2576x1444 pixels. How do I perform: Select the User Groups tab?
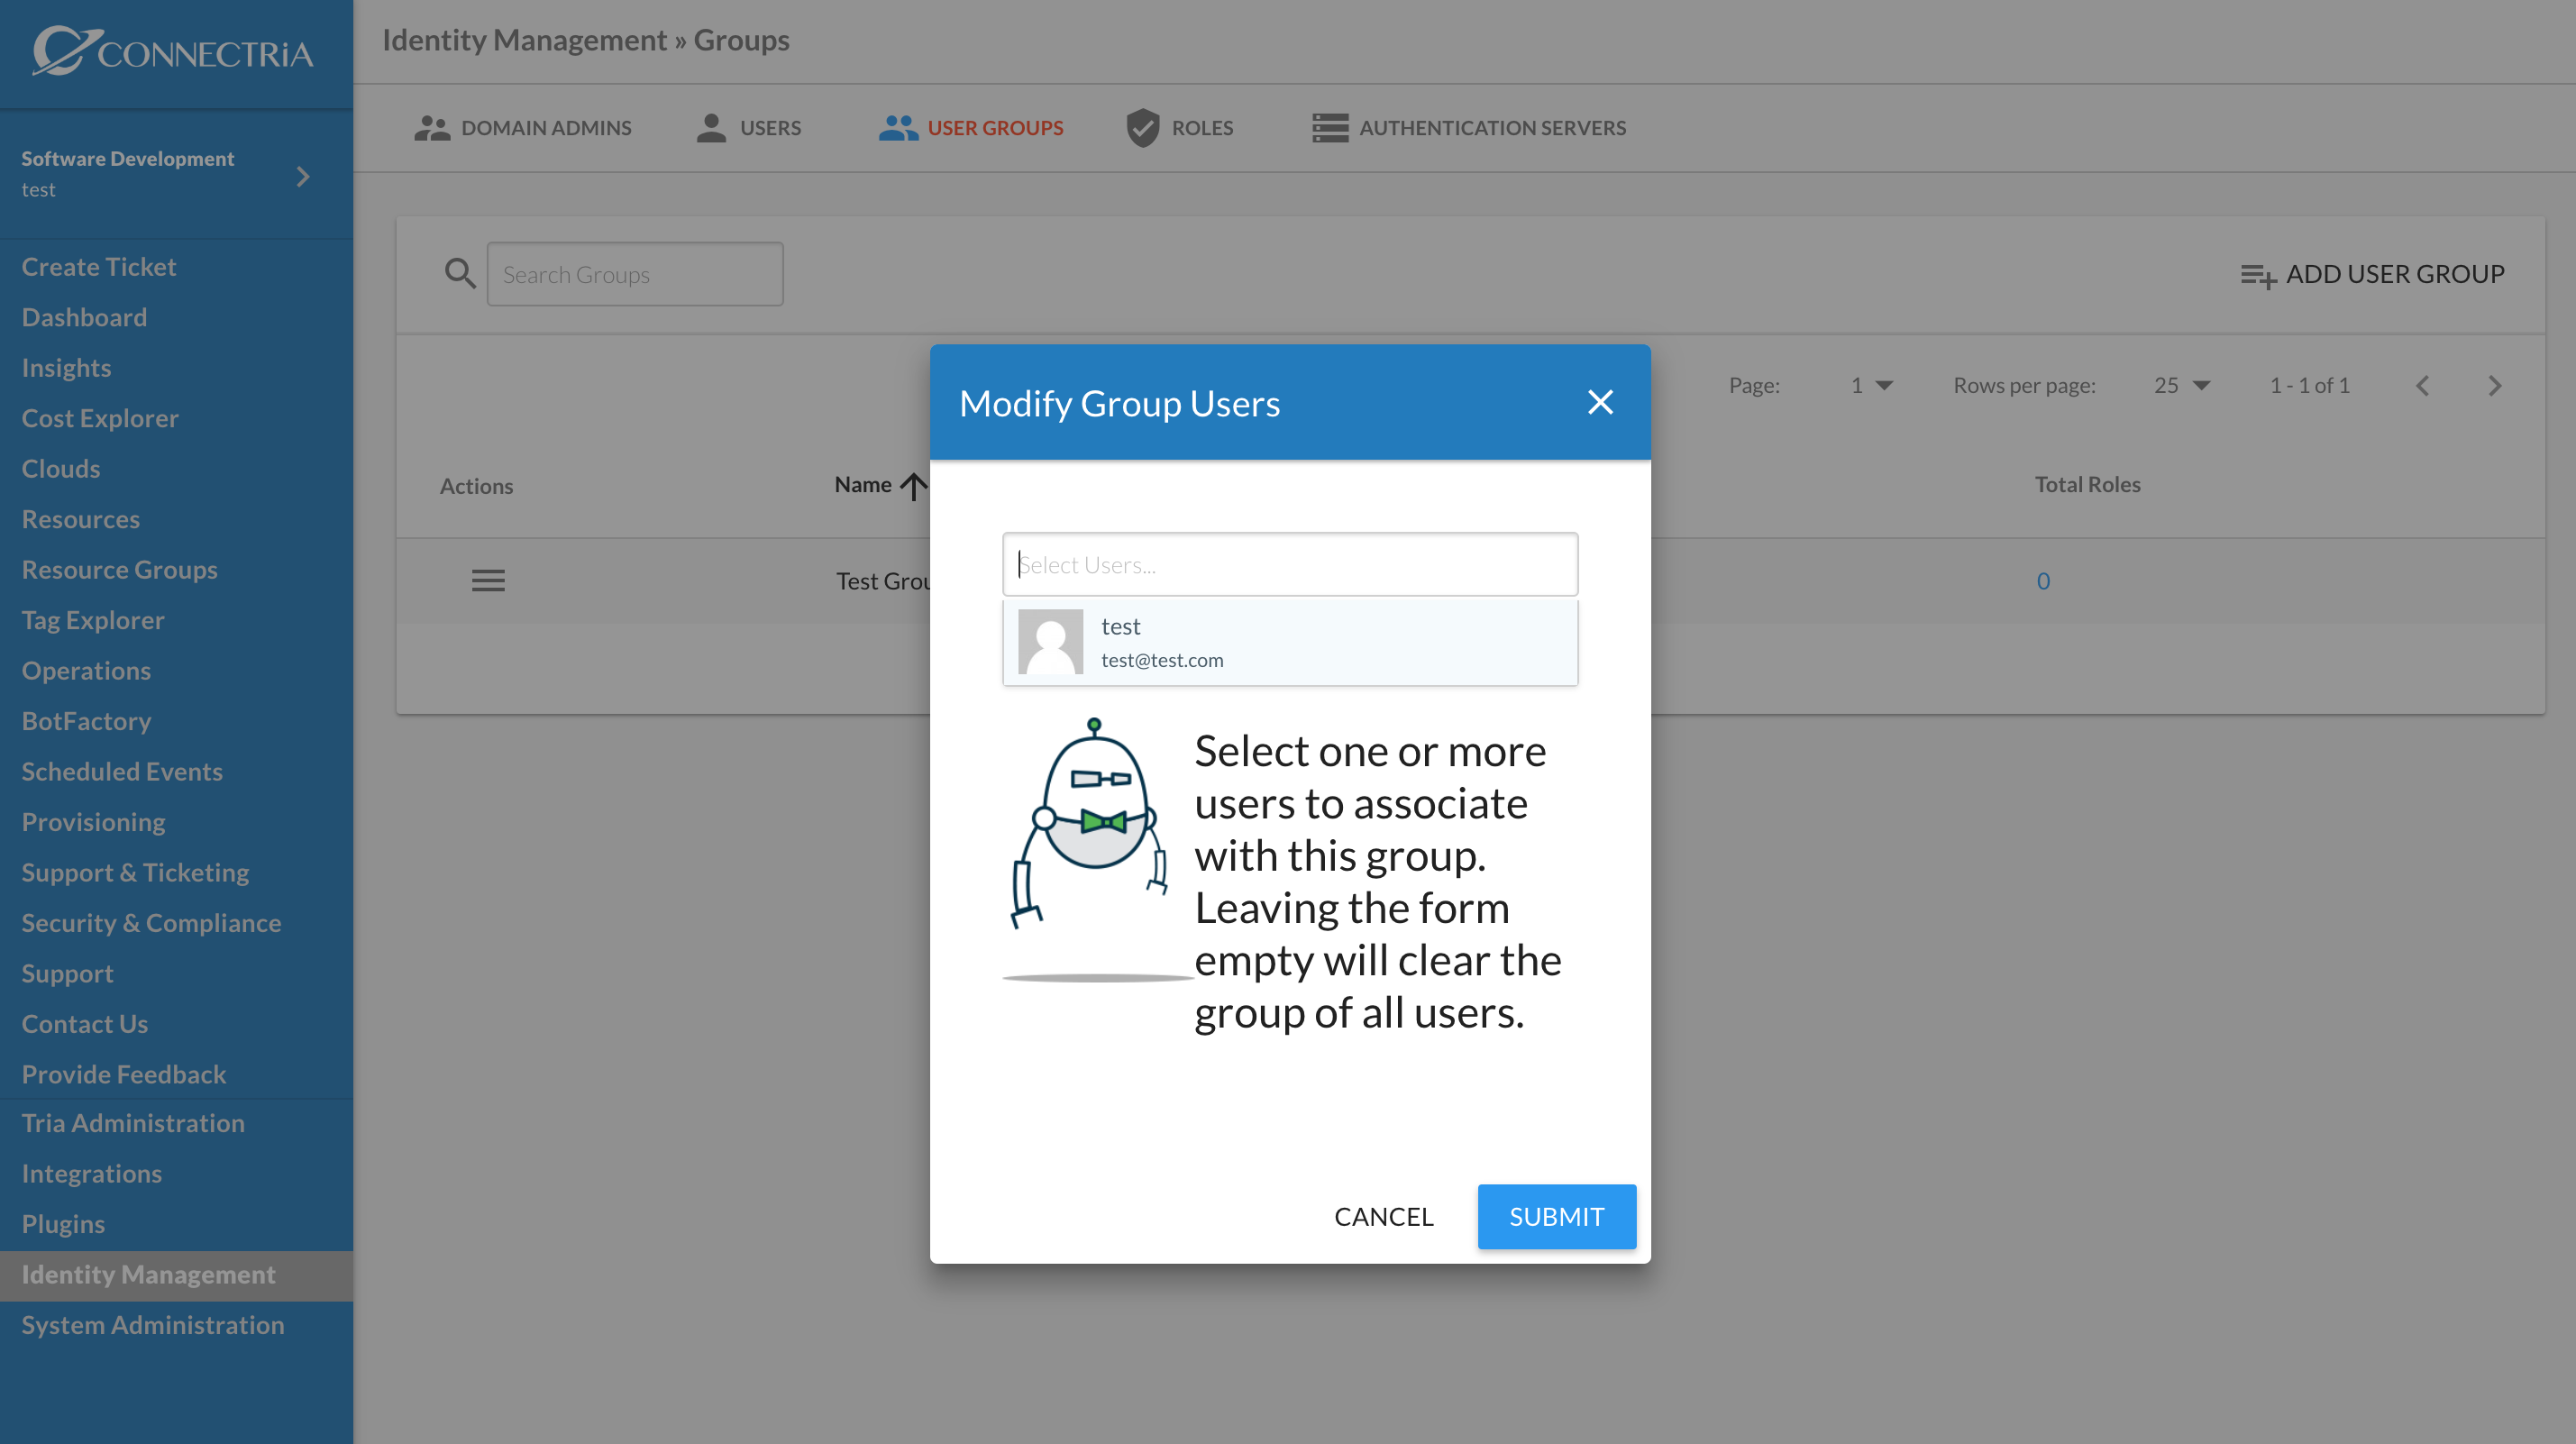click(x=970, y=128)
